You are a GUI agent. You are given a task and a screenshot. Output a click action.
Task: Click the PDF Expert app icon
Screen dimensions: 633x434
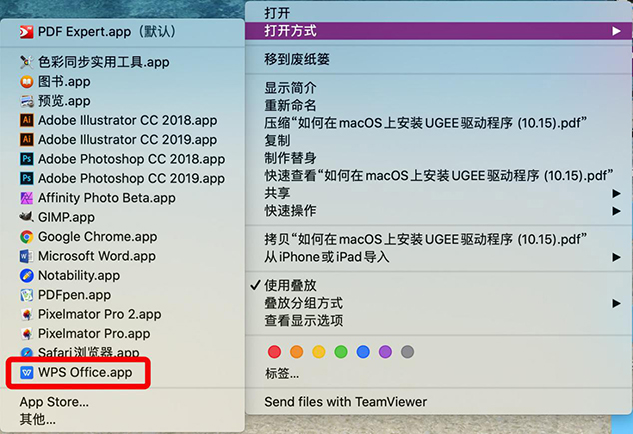(27, 31)
